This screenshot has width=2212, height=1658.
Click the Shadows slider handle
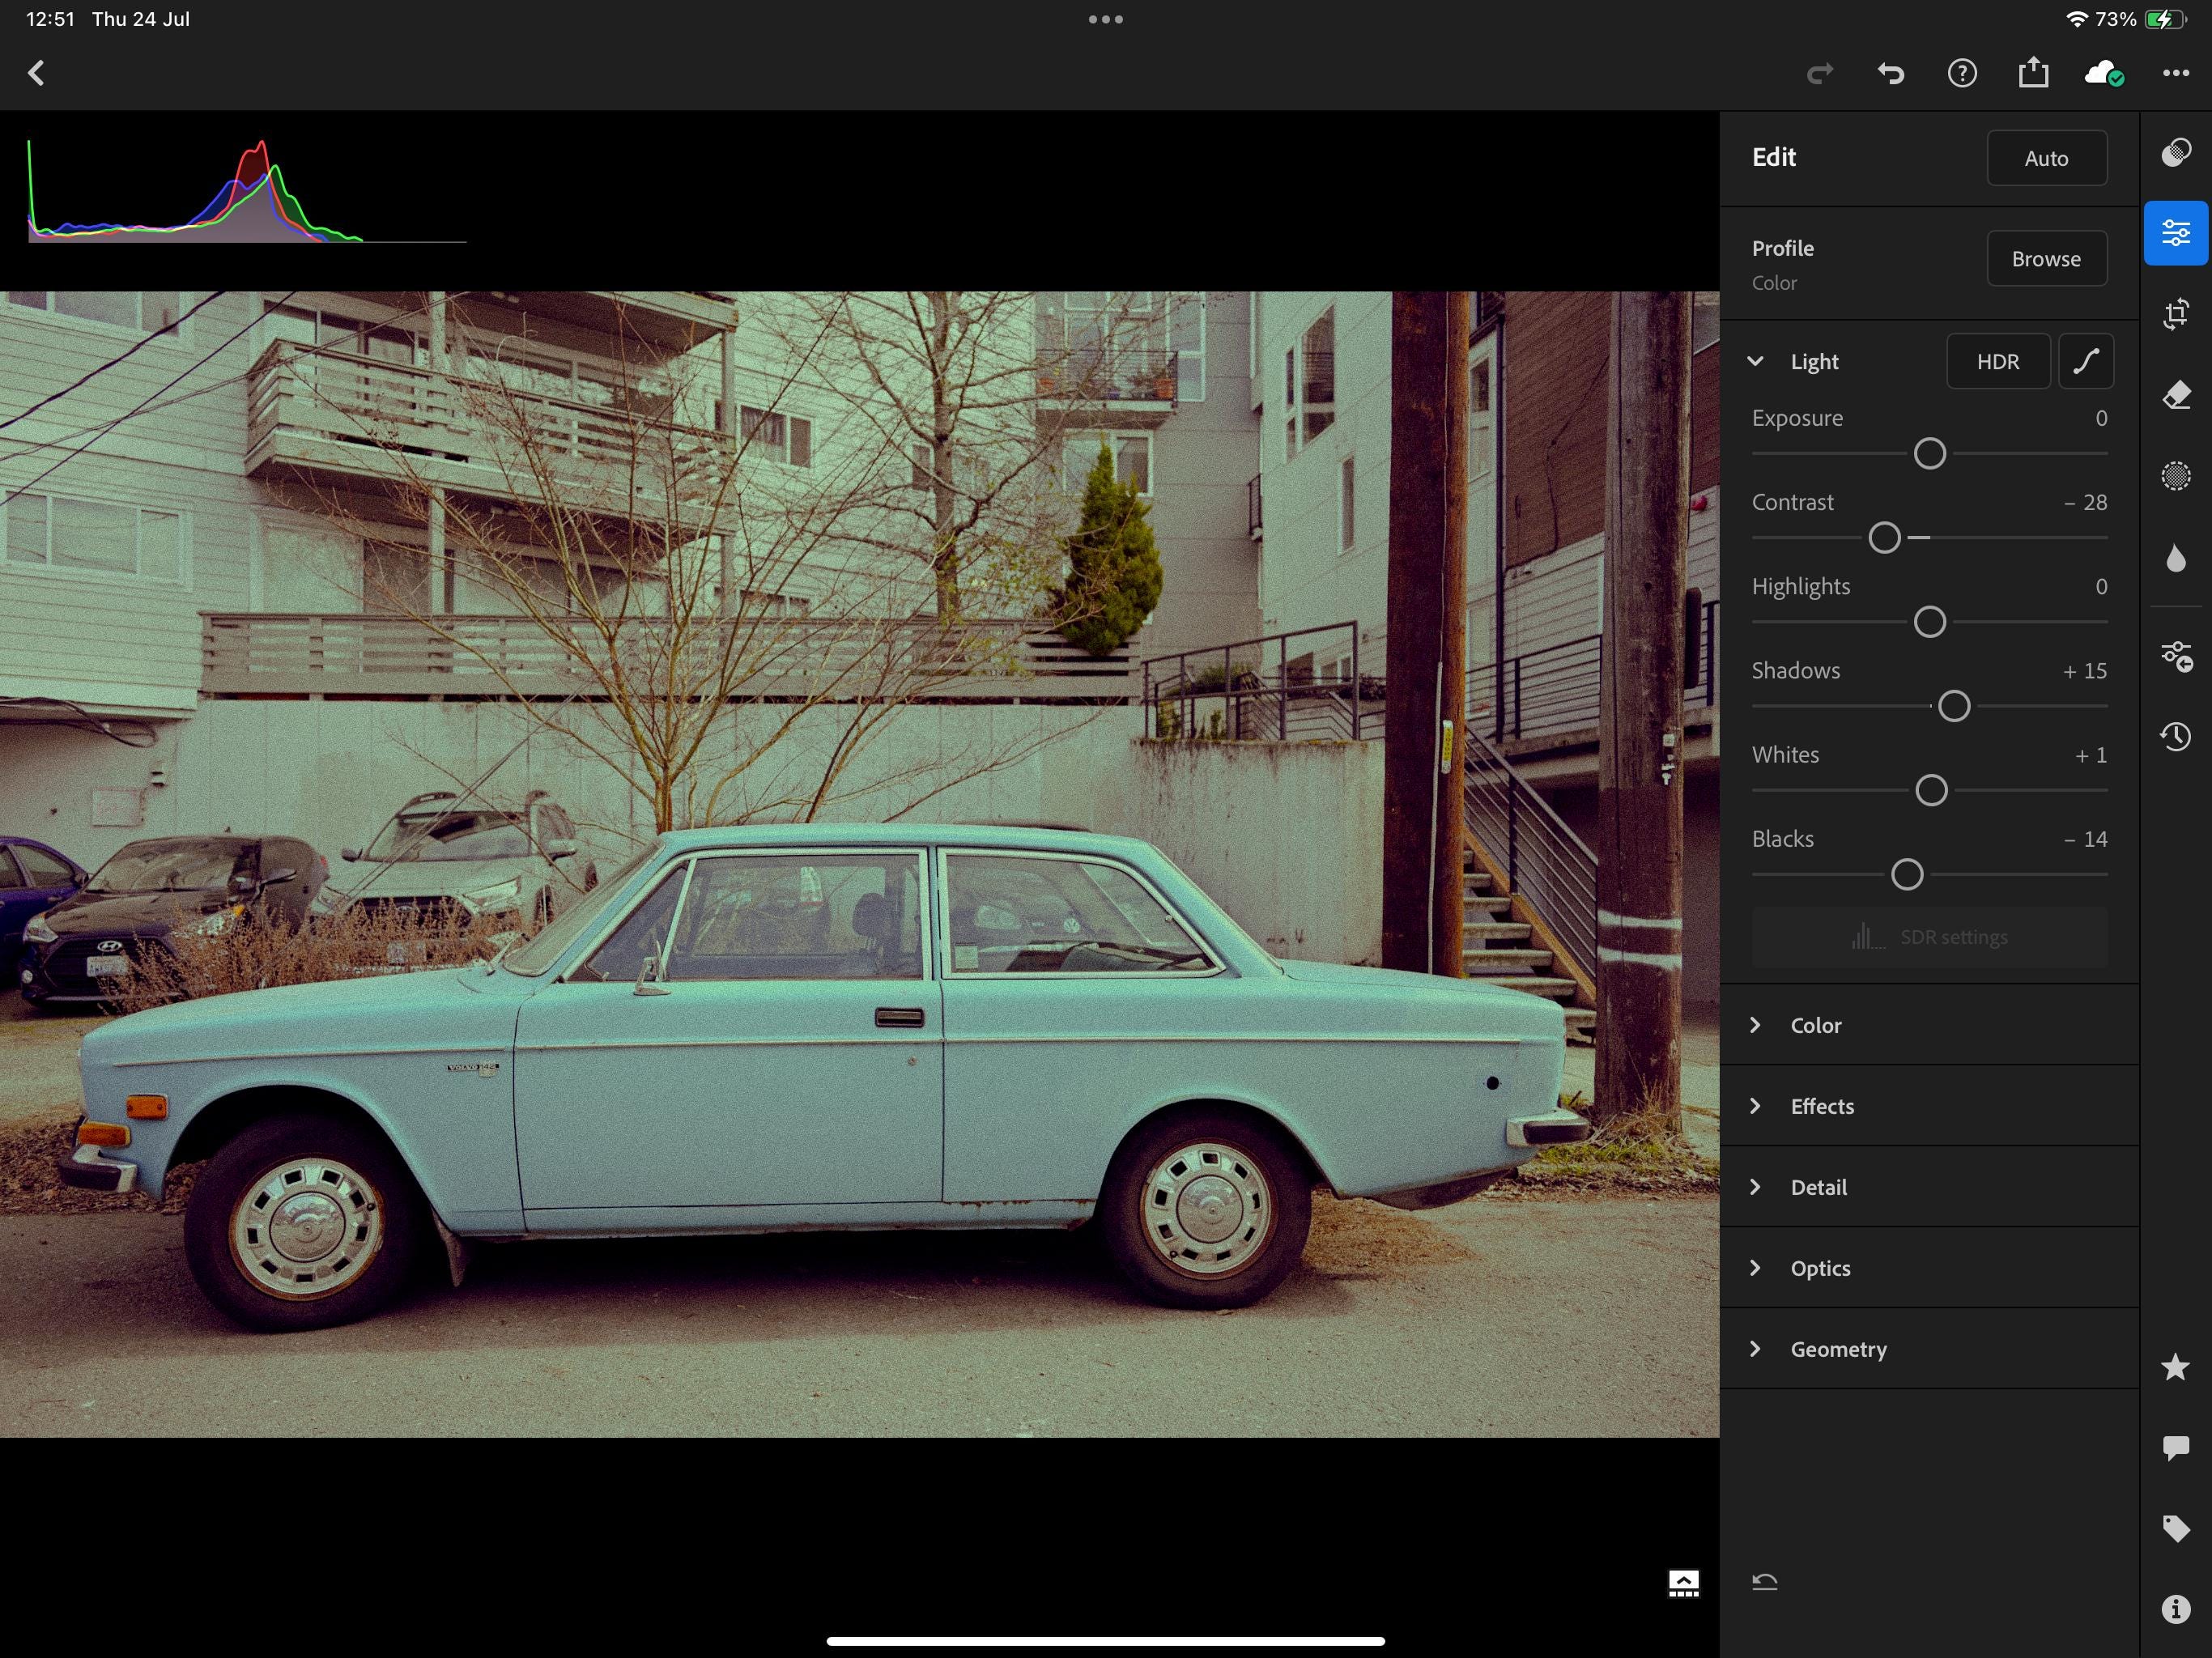click(x=1953, y=706)
